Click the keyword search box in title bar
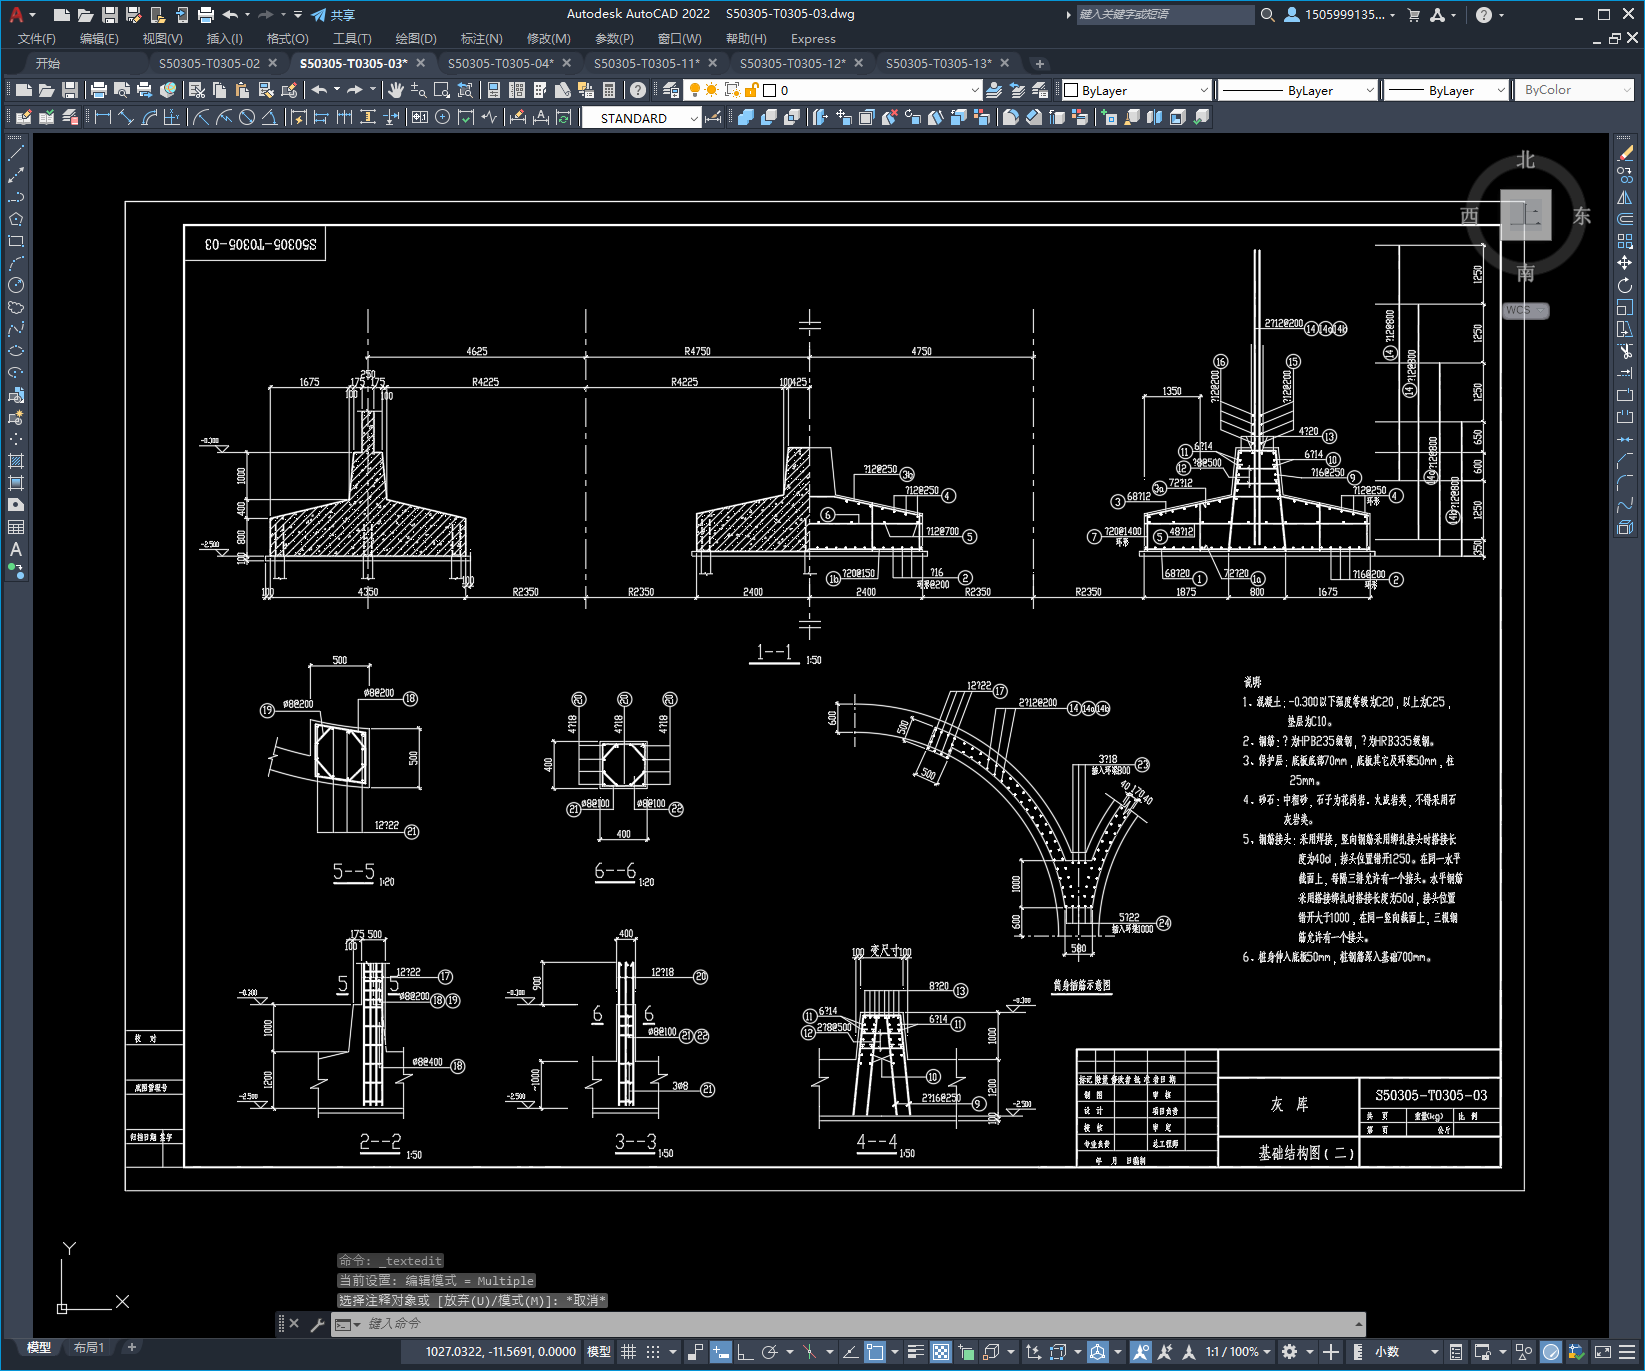The image size is (1645, 1371). 1165,15
